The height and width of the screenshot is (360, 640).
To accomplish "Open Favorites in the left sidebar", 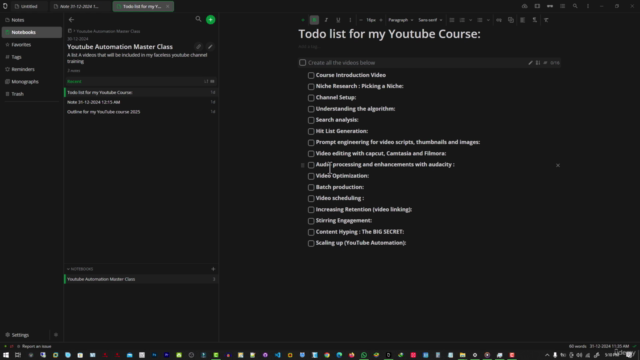I will click(31, 44).
